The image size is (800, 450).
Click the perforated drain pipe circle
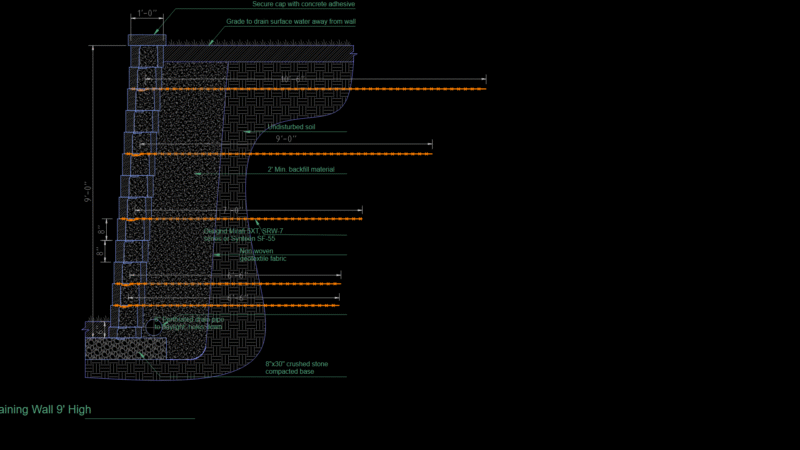tap(154, 328)
